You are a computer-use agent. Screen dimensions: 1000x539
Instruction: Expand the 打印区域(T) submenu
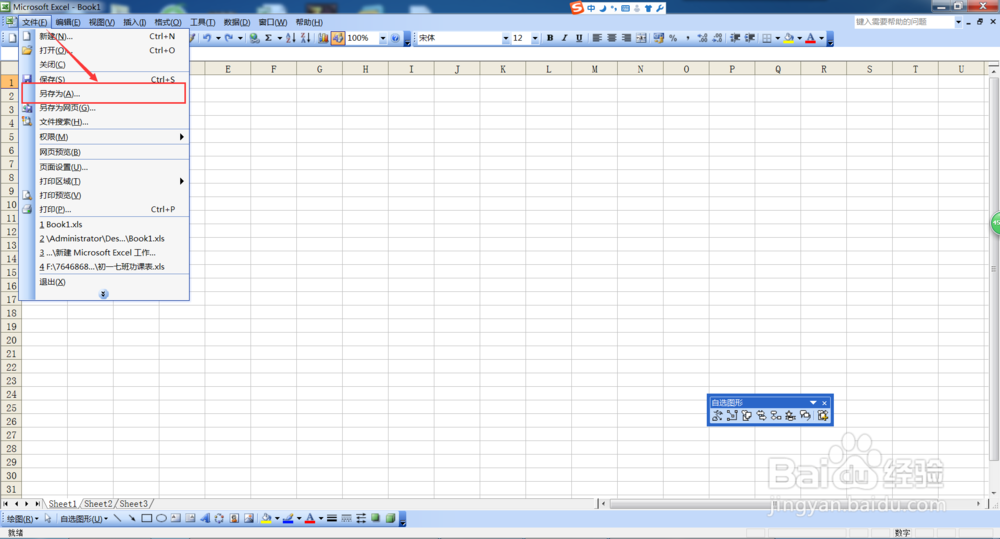[x=112, y=181]
